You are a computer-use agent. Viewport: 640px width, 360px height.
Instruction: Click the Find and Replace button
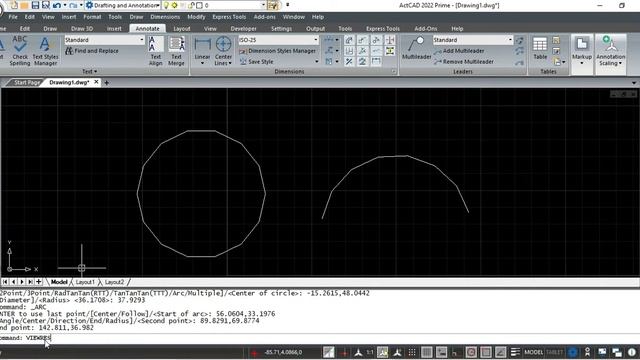(x=92, y=51)
